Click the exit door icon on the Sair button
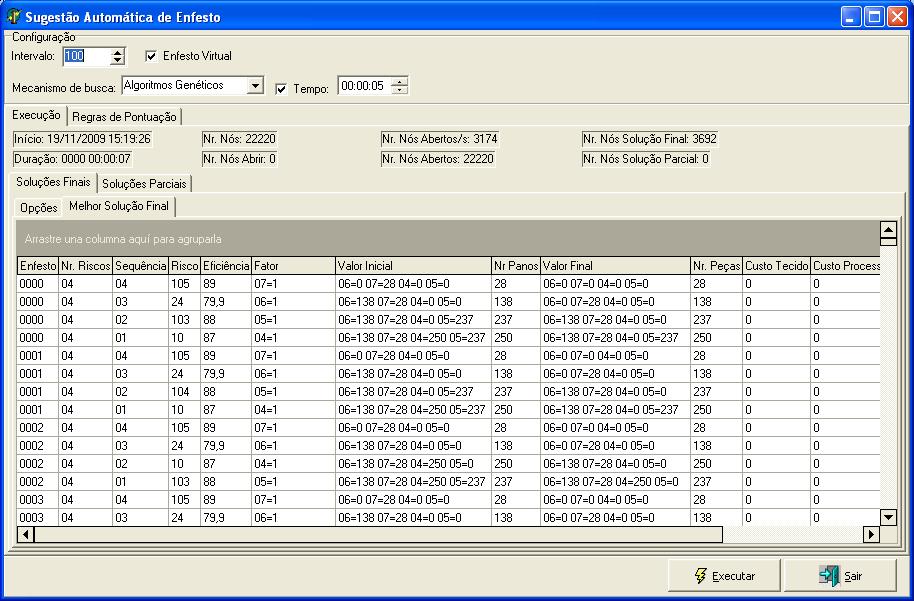Image resolution: width=914 pixels, height=601 pixels. point(829,576)
